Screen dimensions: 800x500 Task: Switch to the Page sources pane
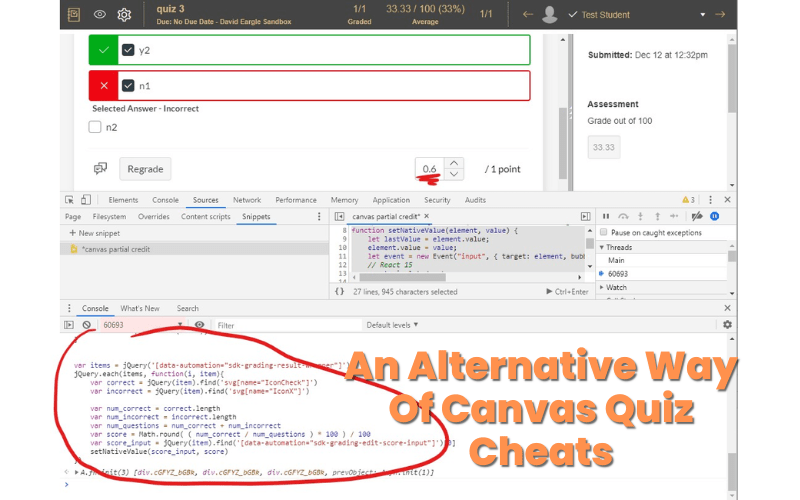(x=73, y=217)
